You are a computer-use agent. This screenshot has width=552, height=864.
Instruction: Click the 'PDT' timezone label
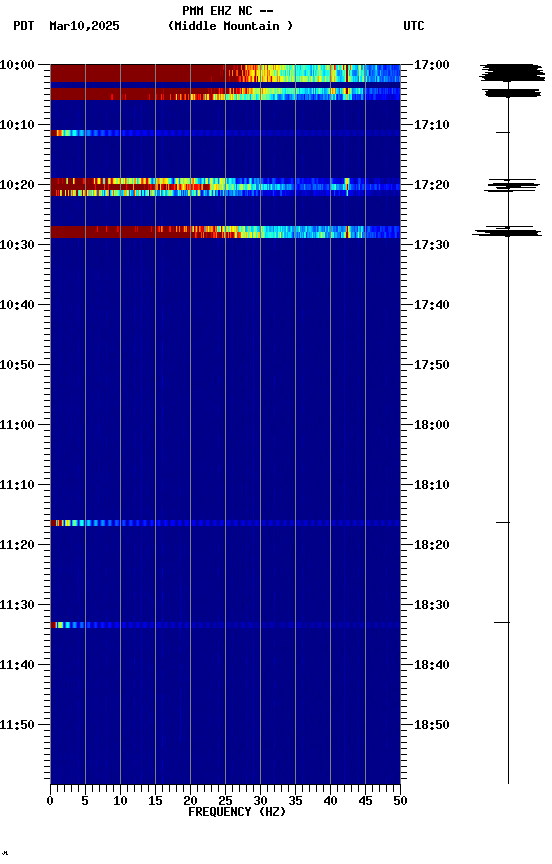point(24,26)
